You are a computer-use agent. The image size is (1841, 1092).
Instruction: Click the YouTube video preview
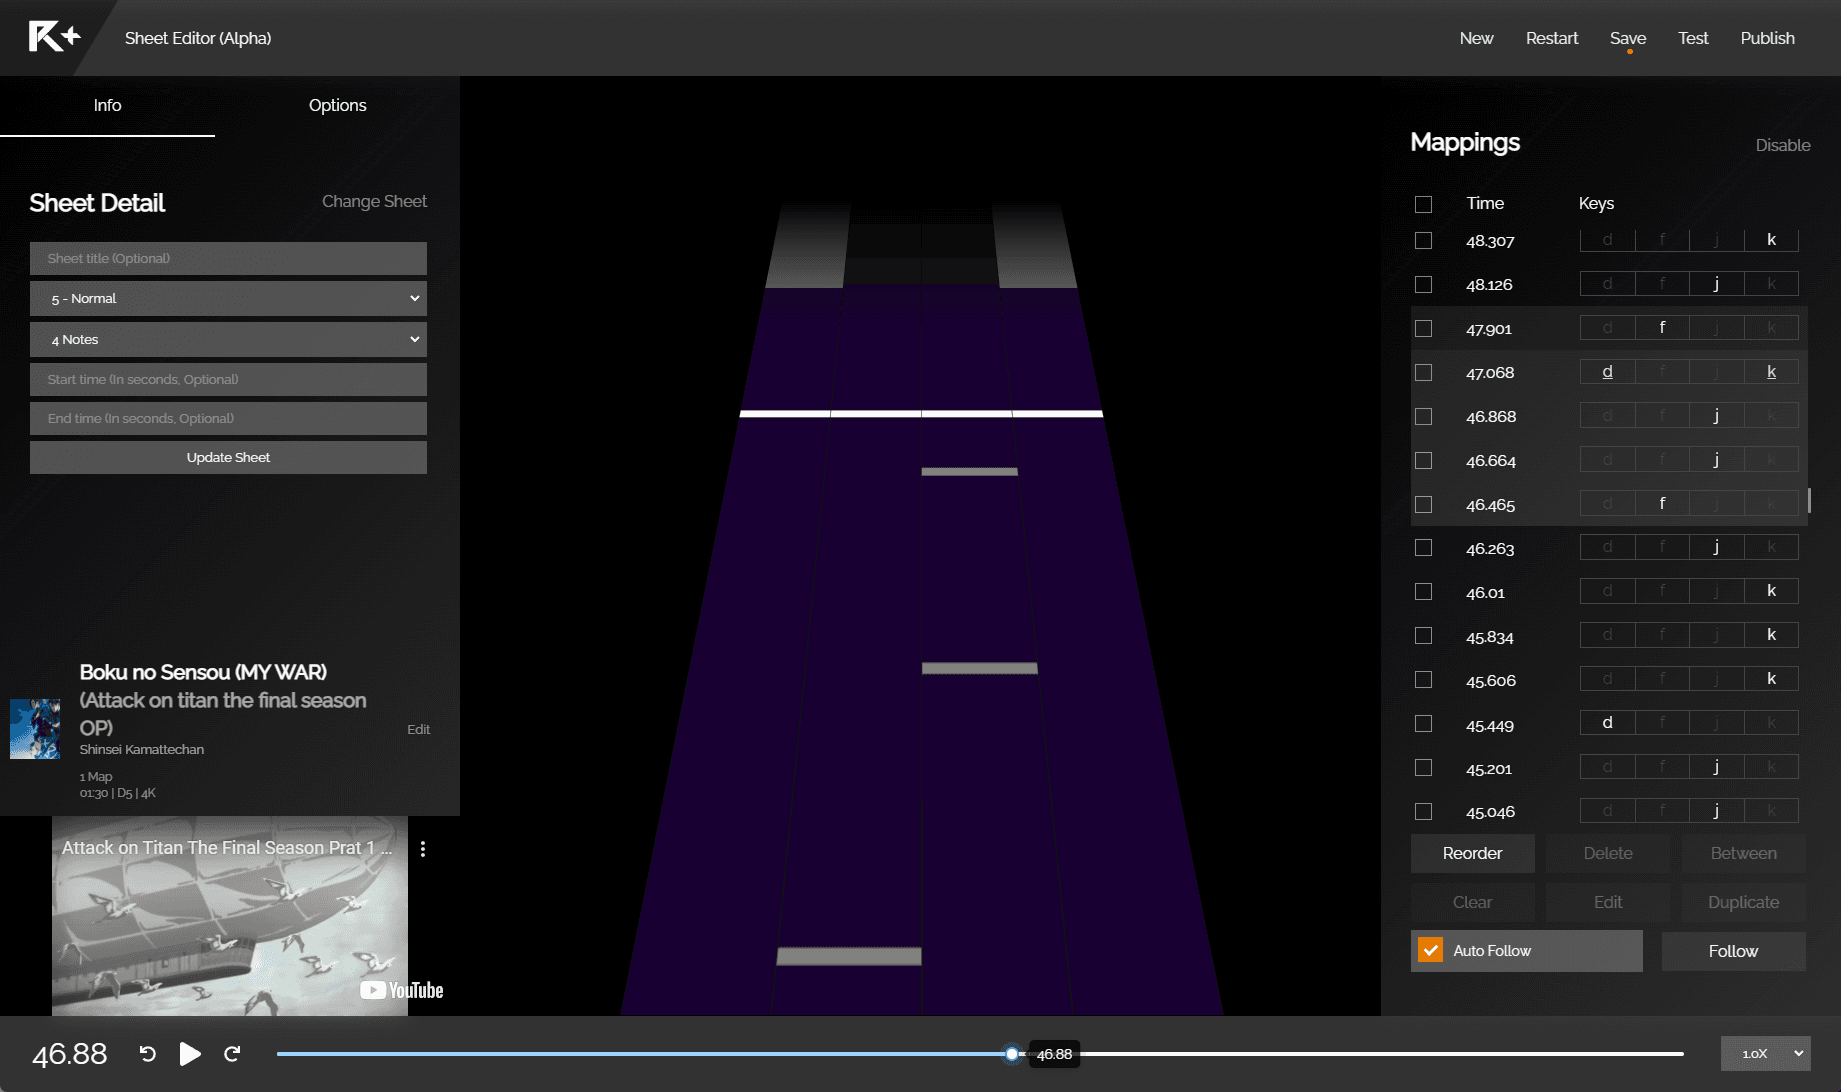pyautogui.click(x=230, y=916)
